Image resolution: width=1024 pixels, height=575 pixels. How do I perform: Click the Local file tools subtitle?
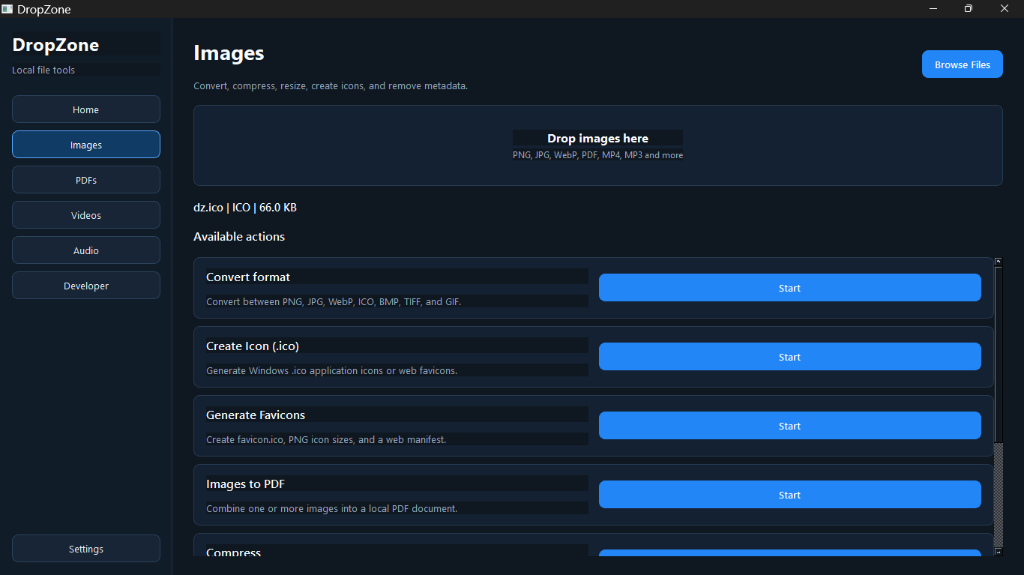coord(43,70)
